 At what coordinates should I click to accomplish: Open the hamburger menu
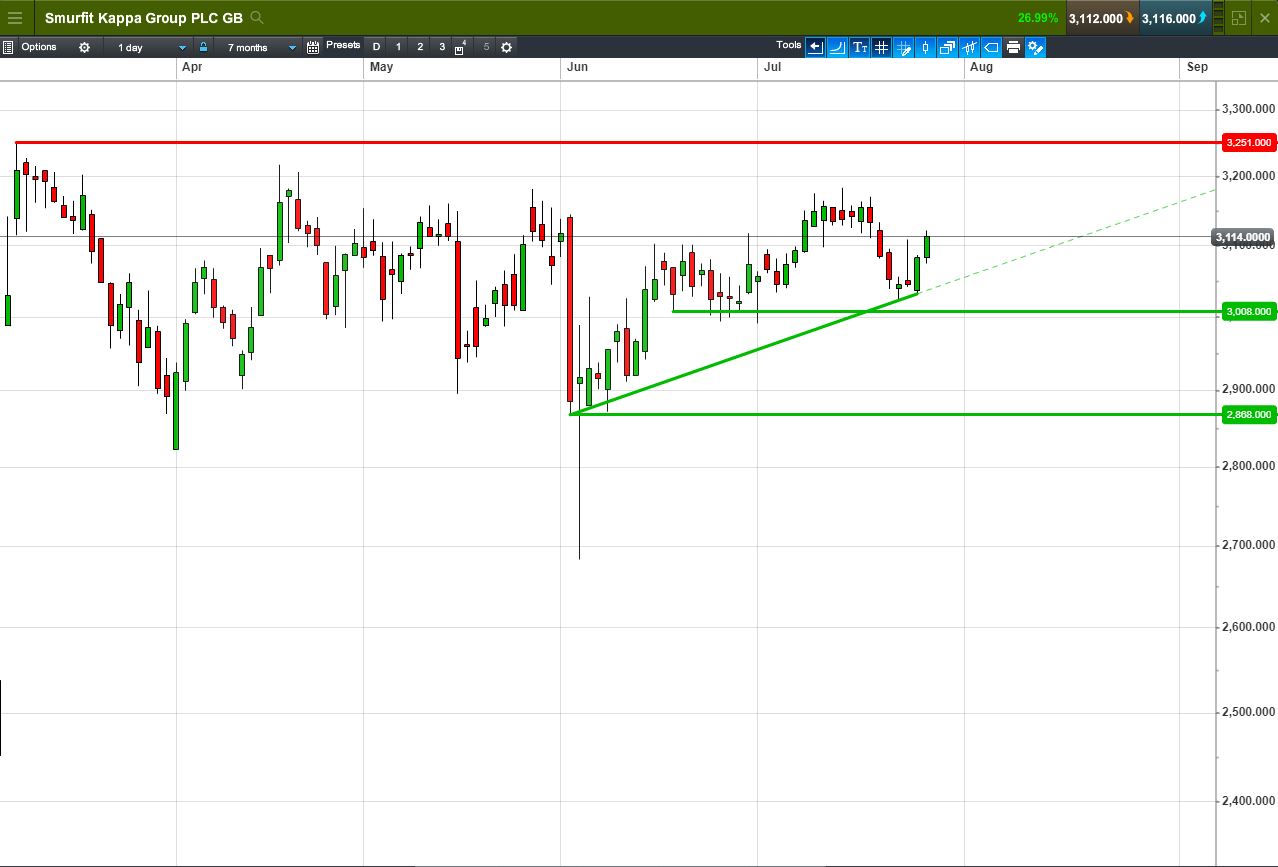point(14,18)
